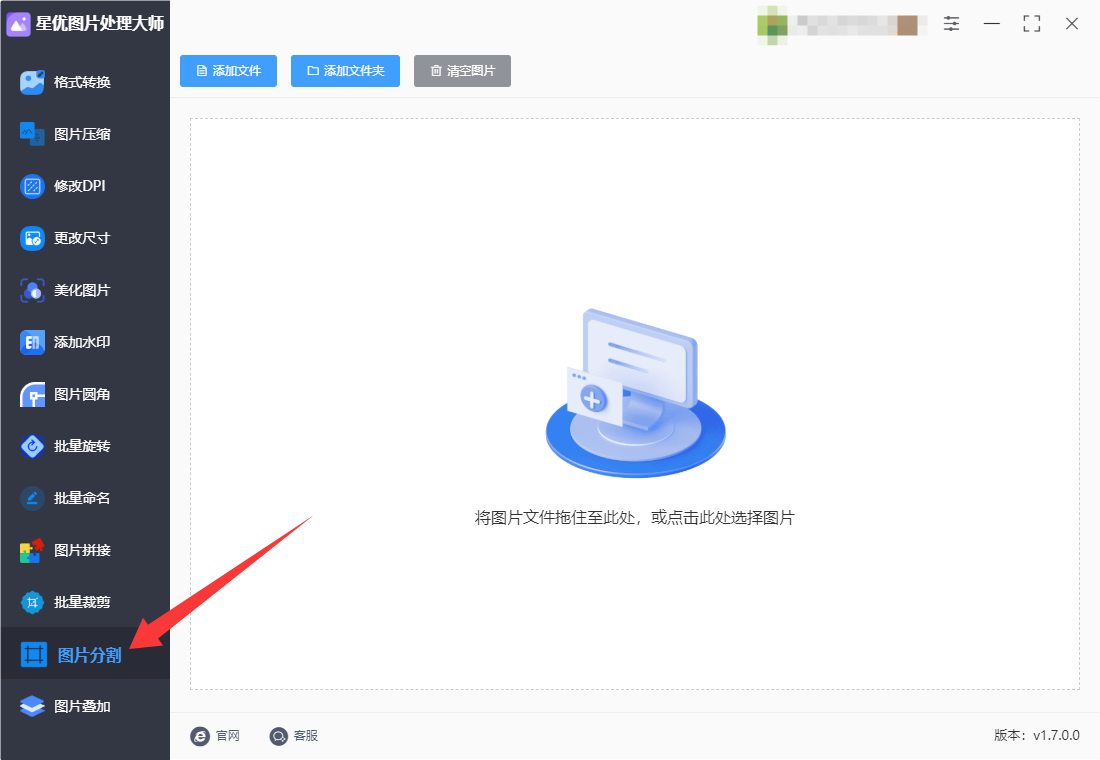Go to 批量旋转 function

click(85, 446)
